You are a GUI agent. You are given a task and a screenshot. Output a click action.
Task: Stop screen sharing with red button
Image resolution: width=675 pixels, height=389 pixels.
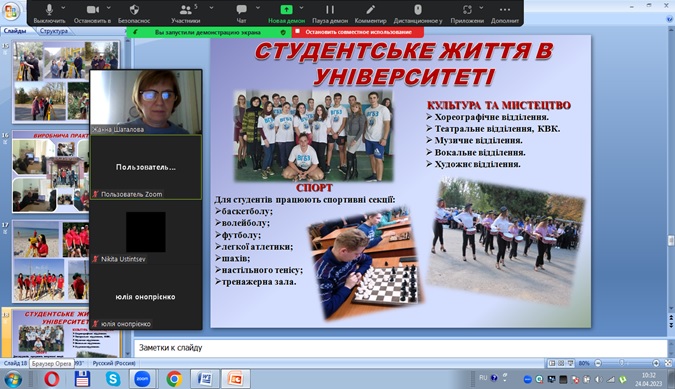358,32
